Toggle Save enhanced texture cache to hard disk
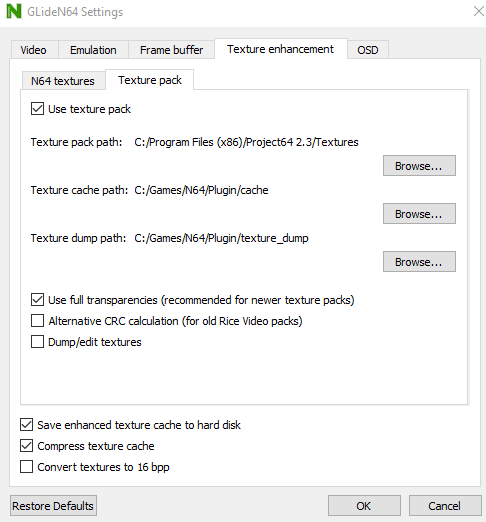The image size is (486, 522). pos(26,425)
